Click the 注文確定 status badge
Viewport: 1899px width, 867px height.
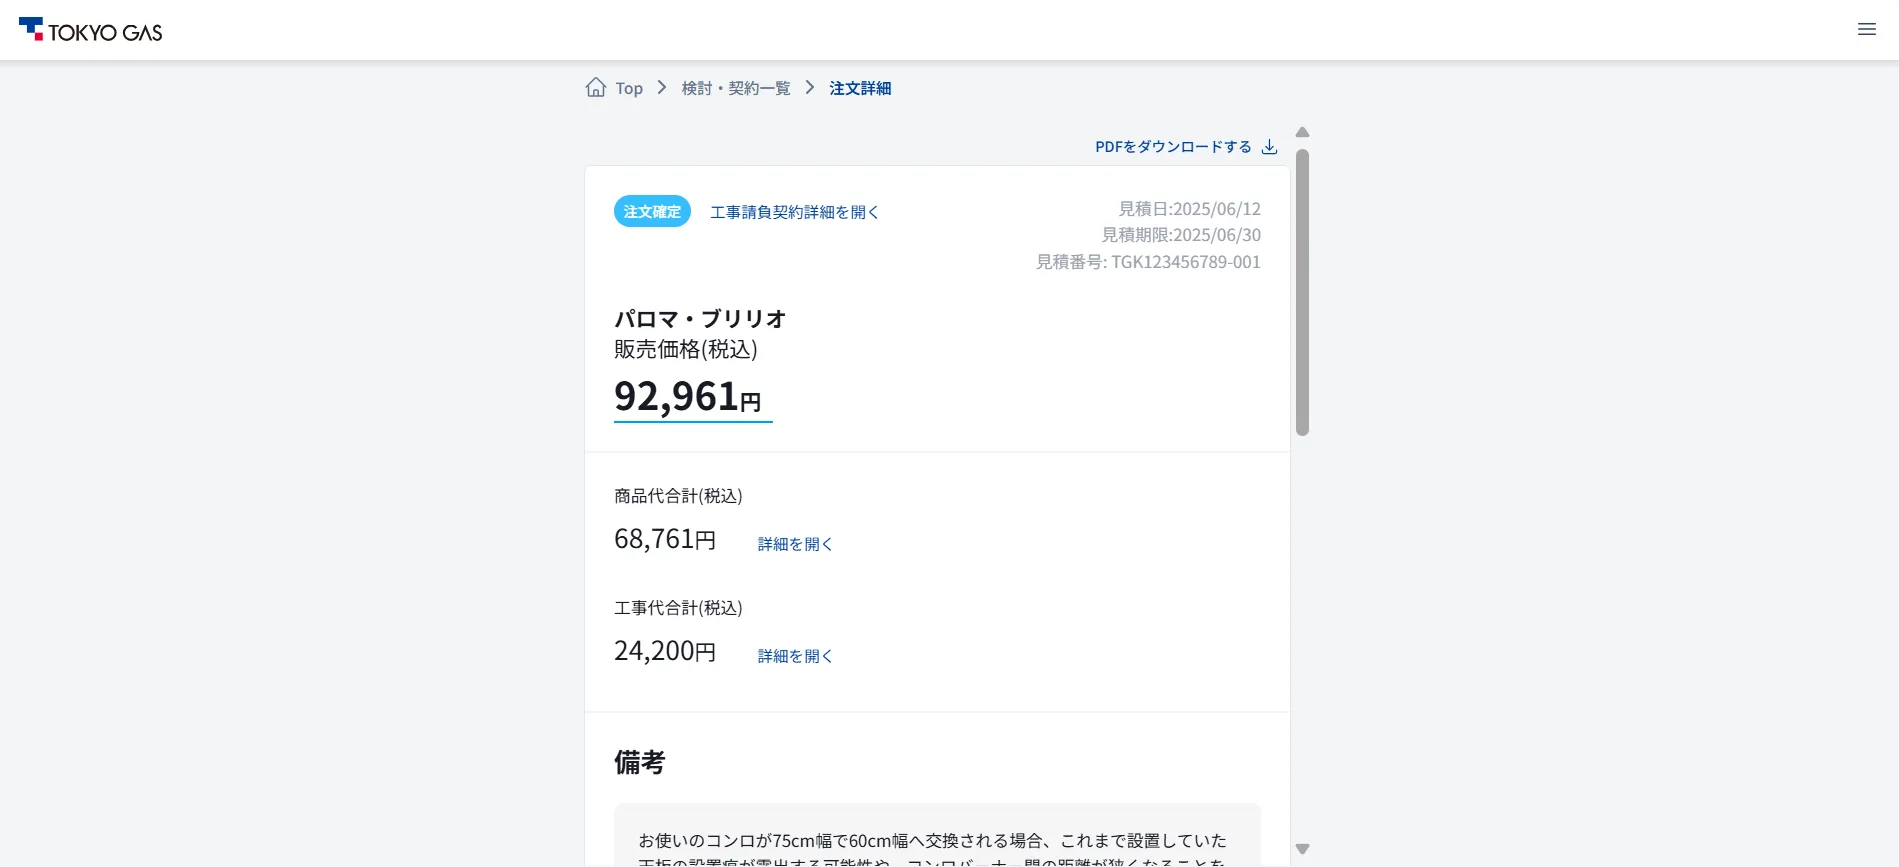click(x=652, y=211)
